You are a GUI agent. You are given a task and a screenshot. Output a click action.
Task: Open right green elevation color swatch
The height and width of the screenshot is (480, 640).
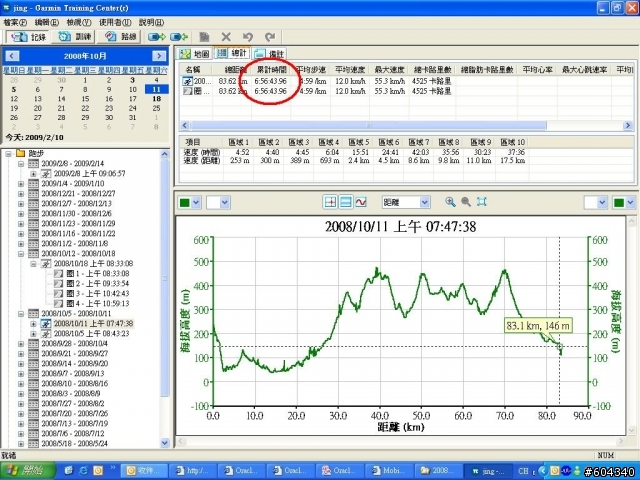623,202
